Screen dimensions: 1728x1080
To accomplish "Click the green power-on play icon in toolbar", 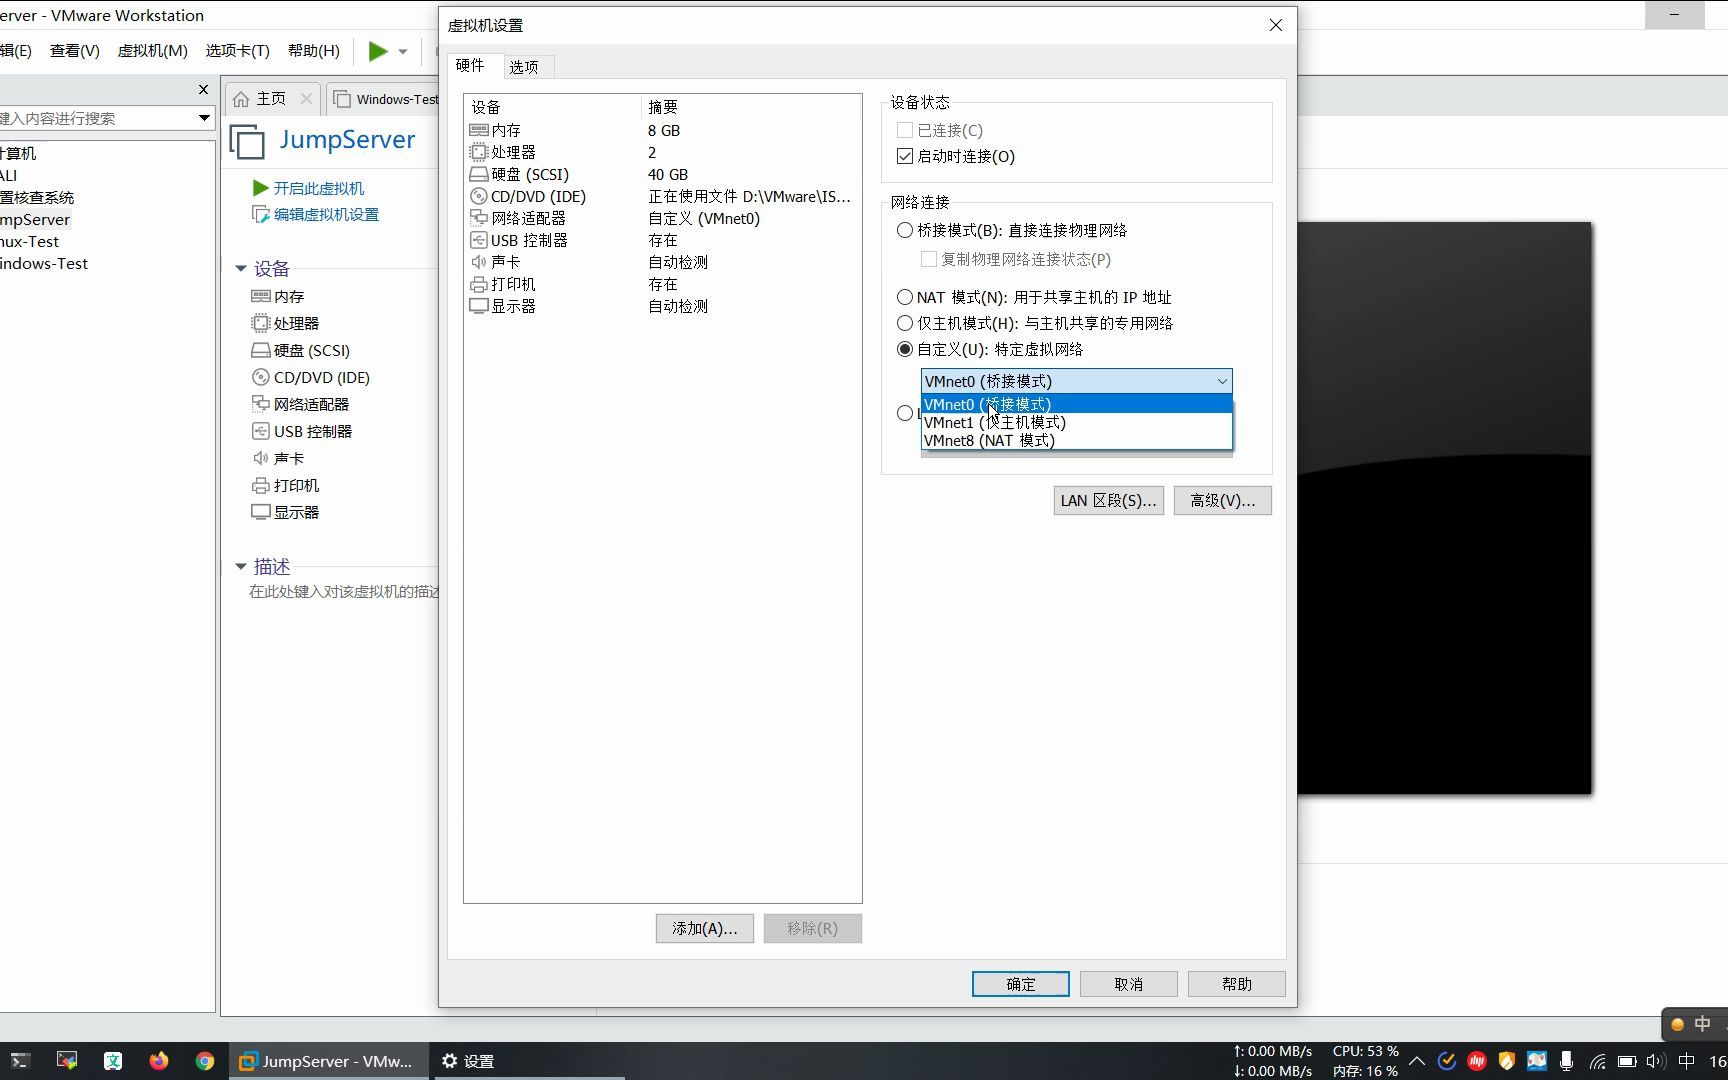I will (378, 51).
